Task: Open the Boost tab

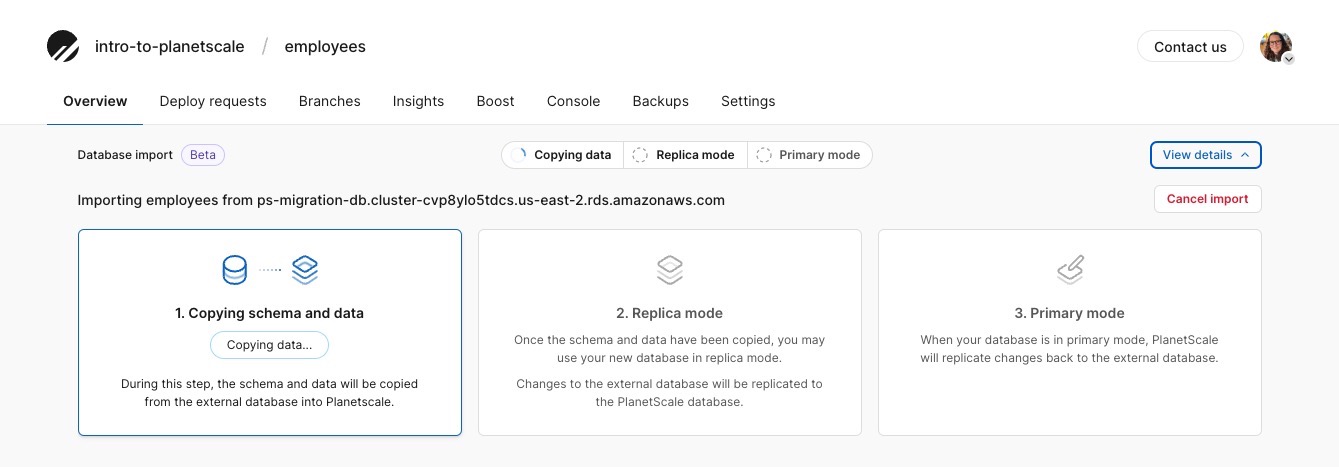Action: click(495, 101)
